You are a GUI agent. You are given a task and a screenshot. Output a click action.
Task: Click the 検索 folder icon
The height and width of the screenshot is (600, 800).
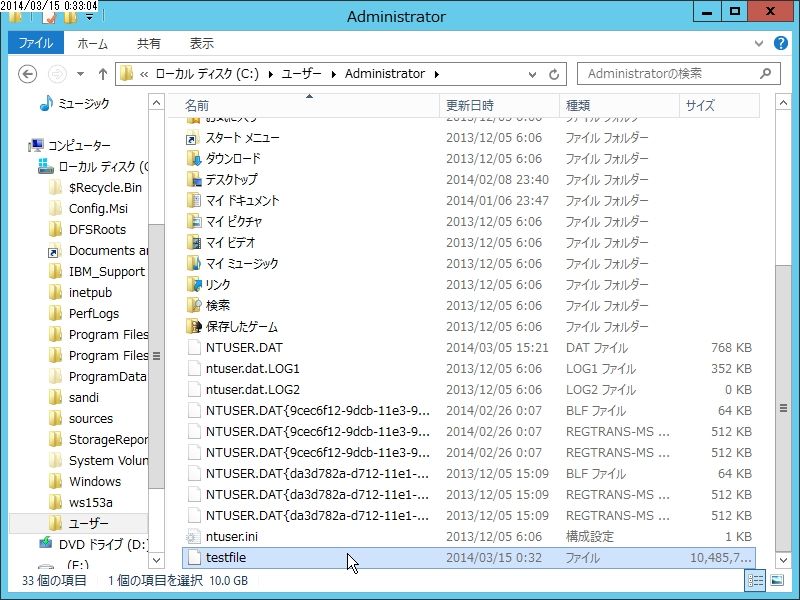(x=193, y=305)
